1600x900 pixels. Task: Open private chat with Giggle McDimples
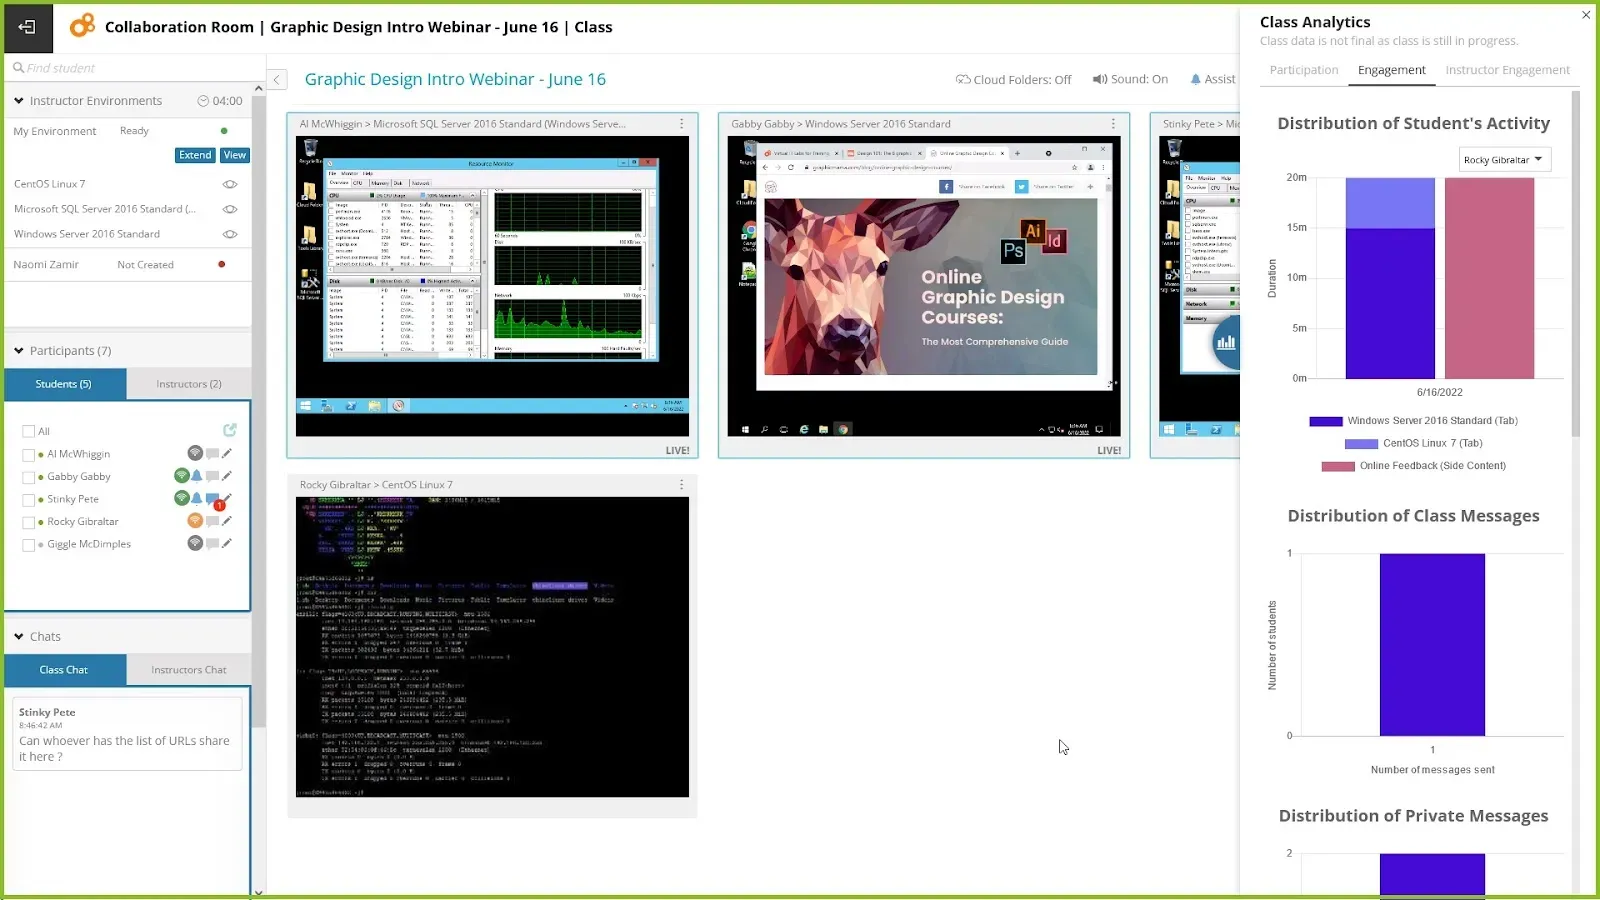tap(212, 544)
